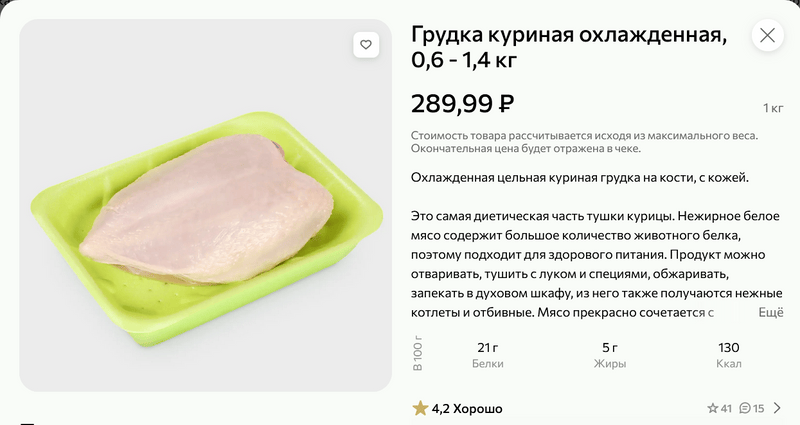Click the line "Охлажденная цельная куриная грудка на кости"
The image size is (800, 425).
[580, 178]
